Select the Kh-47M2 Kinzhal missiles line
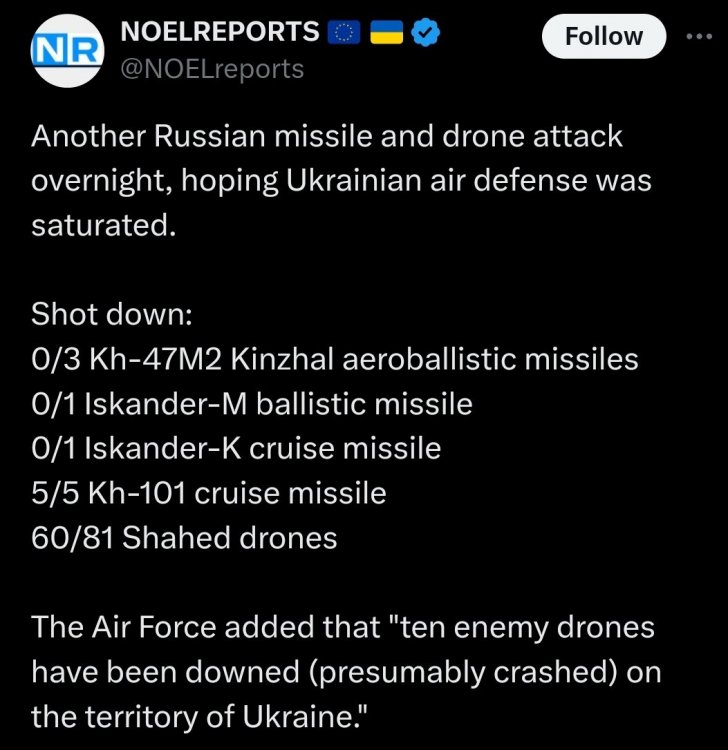Screen dimensions: 728x750 pyautogui.click(x=335, y=359)
